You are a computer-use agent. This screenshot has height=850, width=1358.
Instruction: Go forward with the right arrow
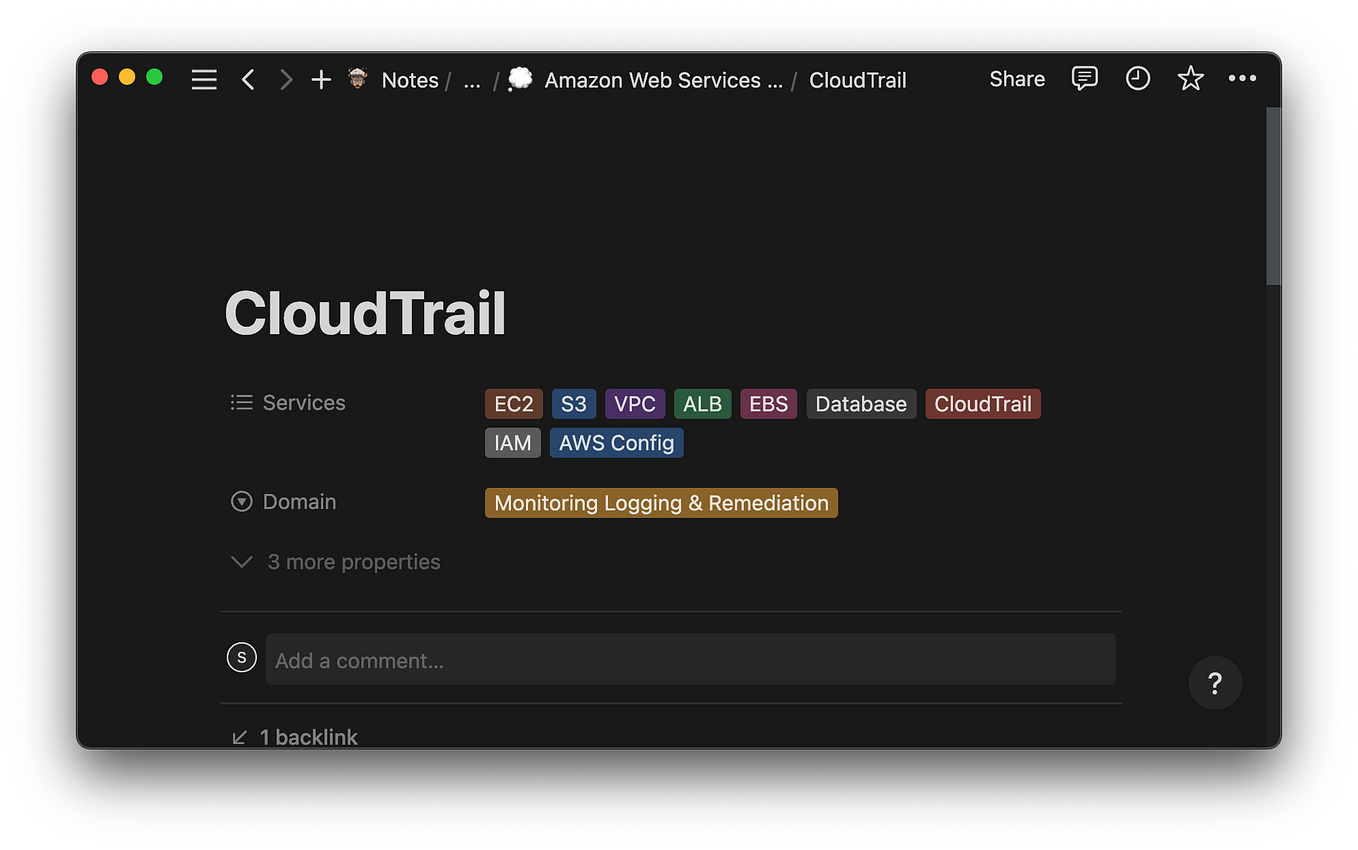[x=286, y=80]
